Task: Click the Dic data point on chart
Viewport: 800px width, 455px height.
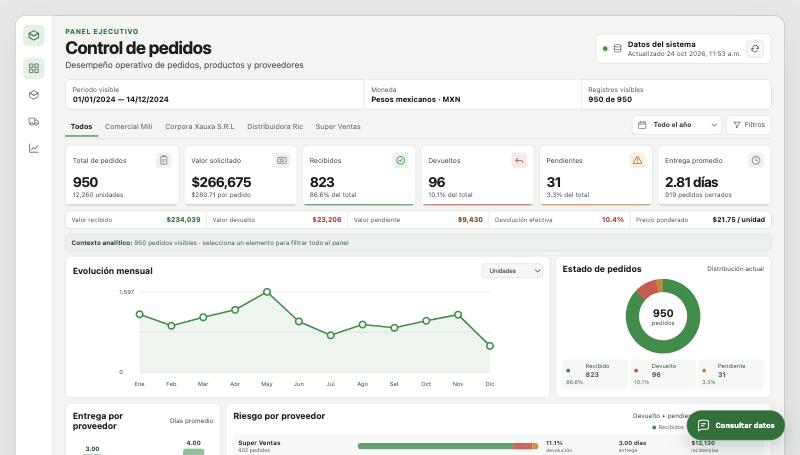Action: point(490,346)
